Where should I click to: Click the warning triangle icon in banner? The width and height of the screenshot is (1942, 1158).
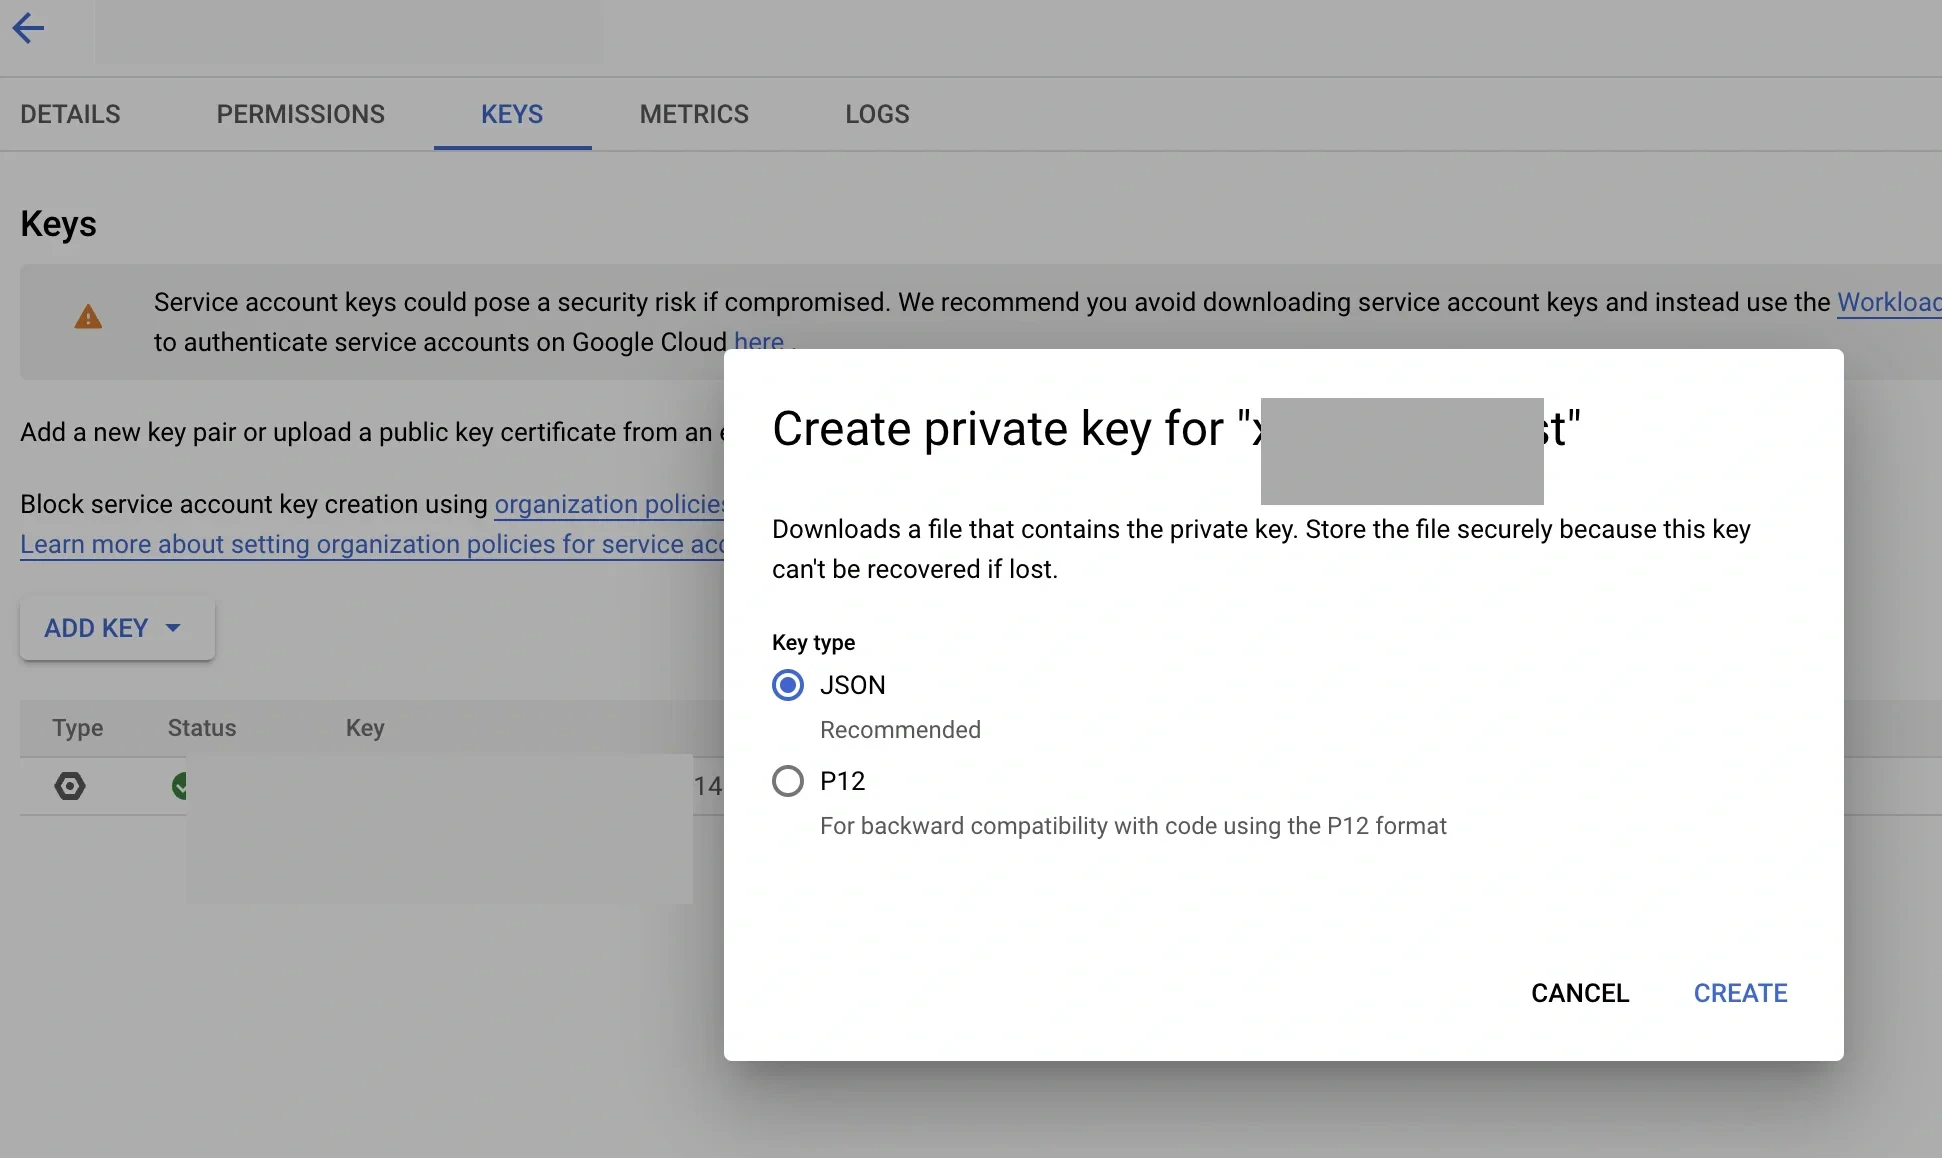point(88,316)
